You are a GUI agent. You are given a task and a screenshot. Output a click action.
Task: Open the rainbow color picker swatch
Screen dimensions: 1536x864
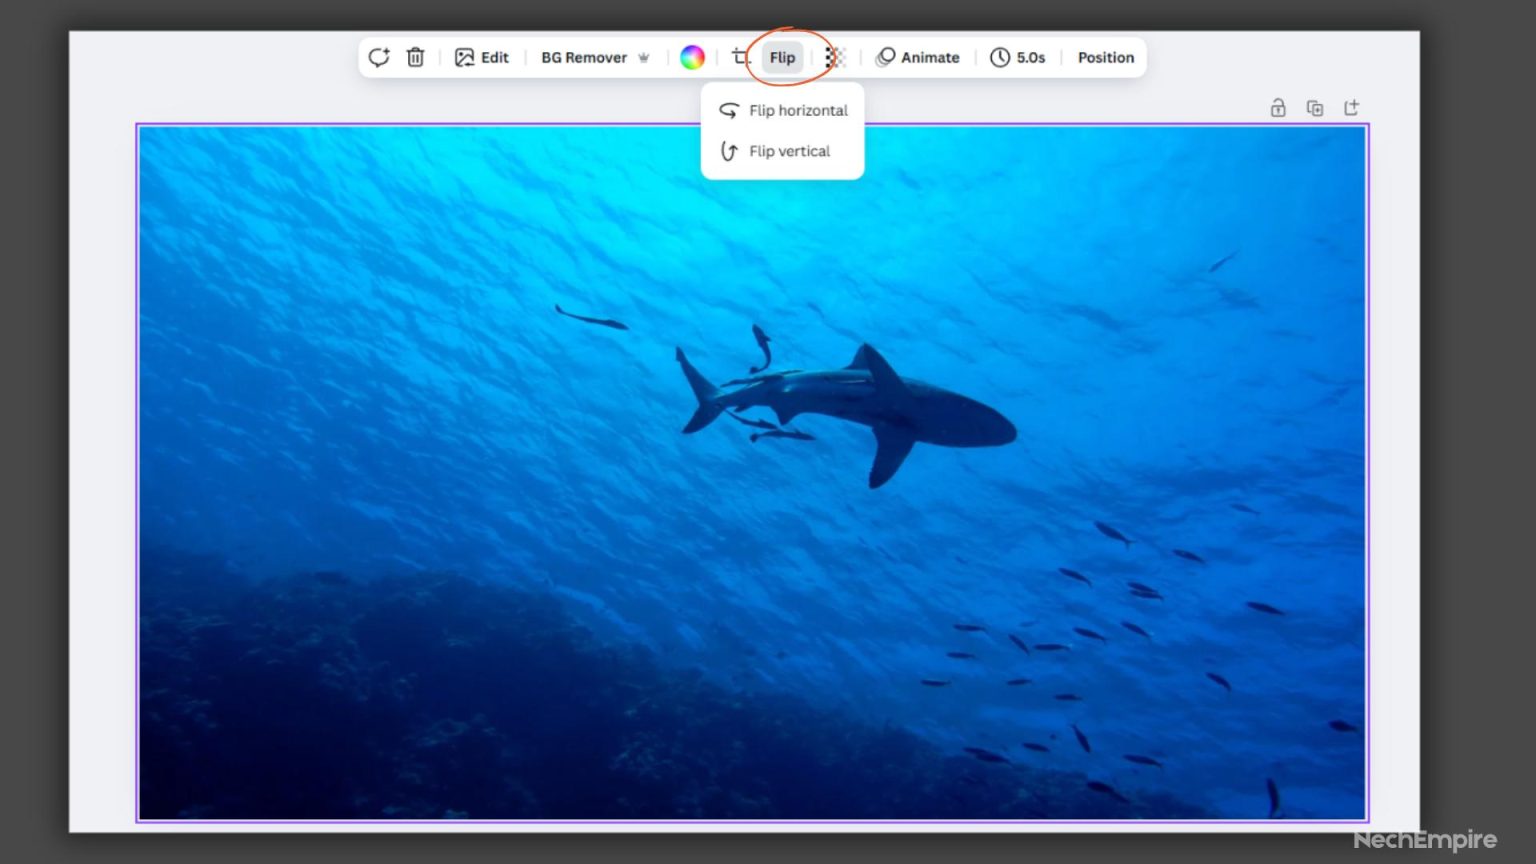(692, 57)
